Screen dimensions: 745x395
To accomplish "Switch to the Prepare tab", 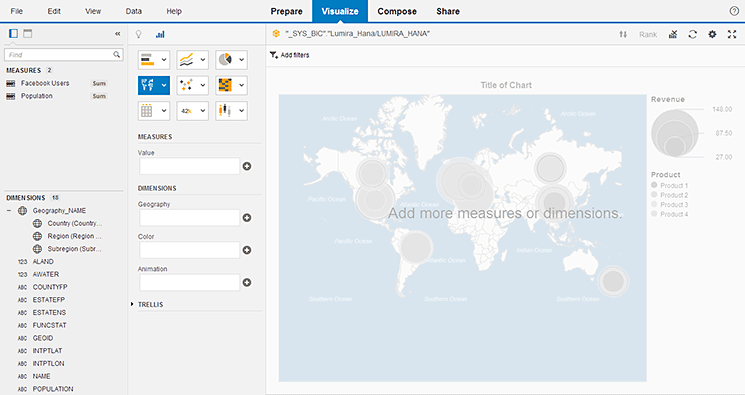I will (x=287, y=11).
